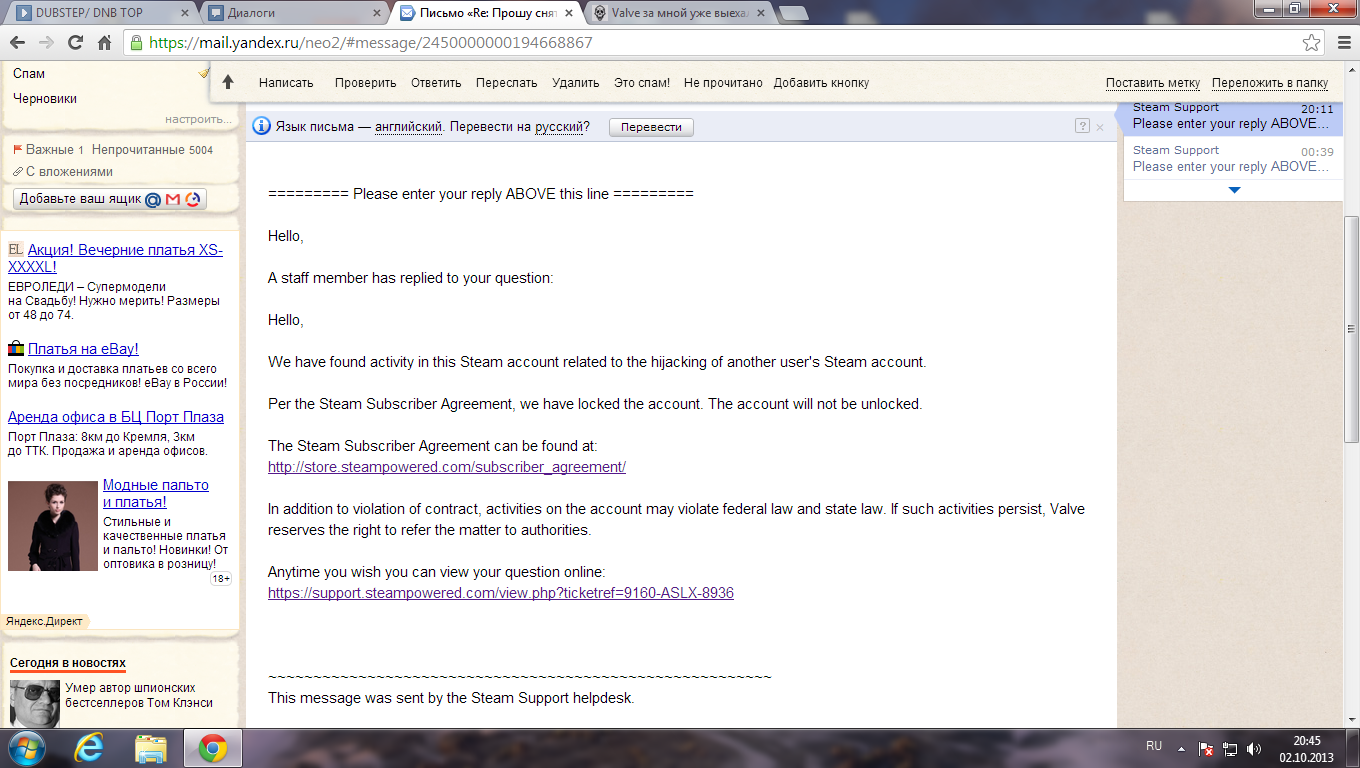Screen dimensions: 1360x768
Task: Click the question mark help icon
Action: click(1082, 126)
